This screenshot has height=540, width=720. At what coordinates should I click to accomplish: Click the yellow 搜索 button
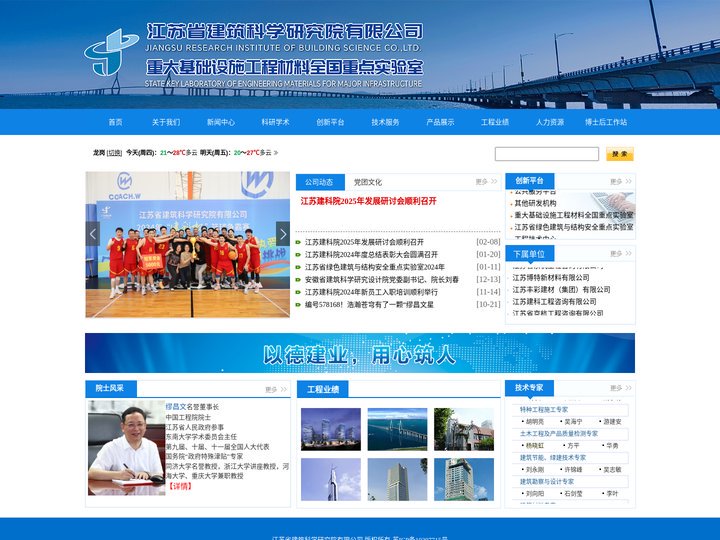619,154
